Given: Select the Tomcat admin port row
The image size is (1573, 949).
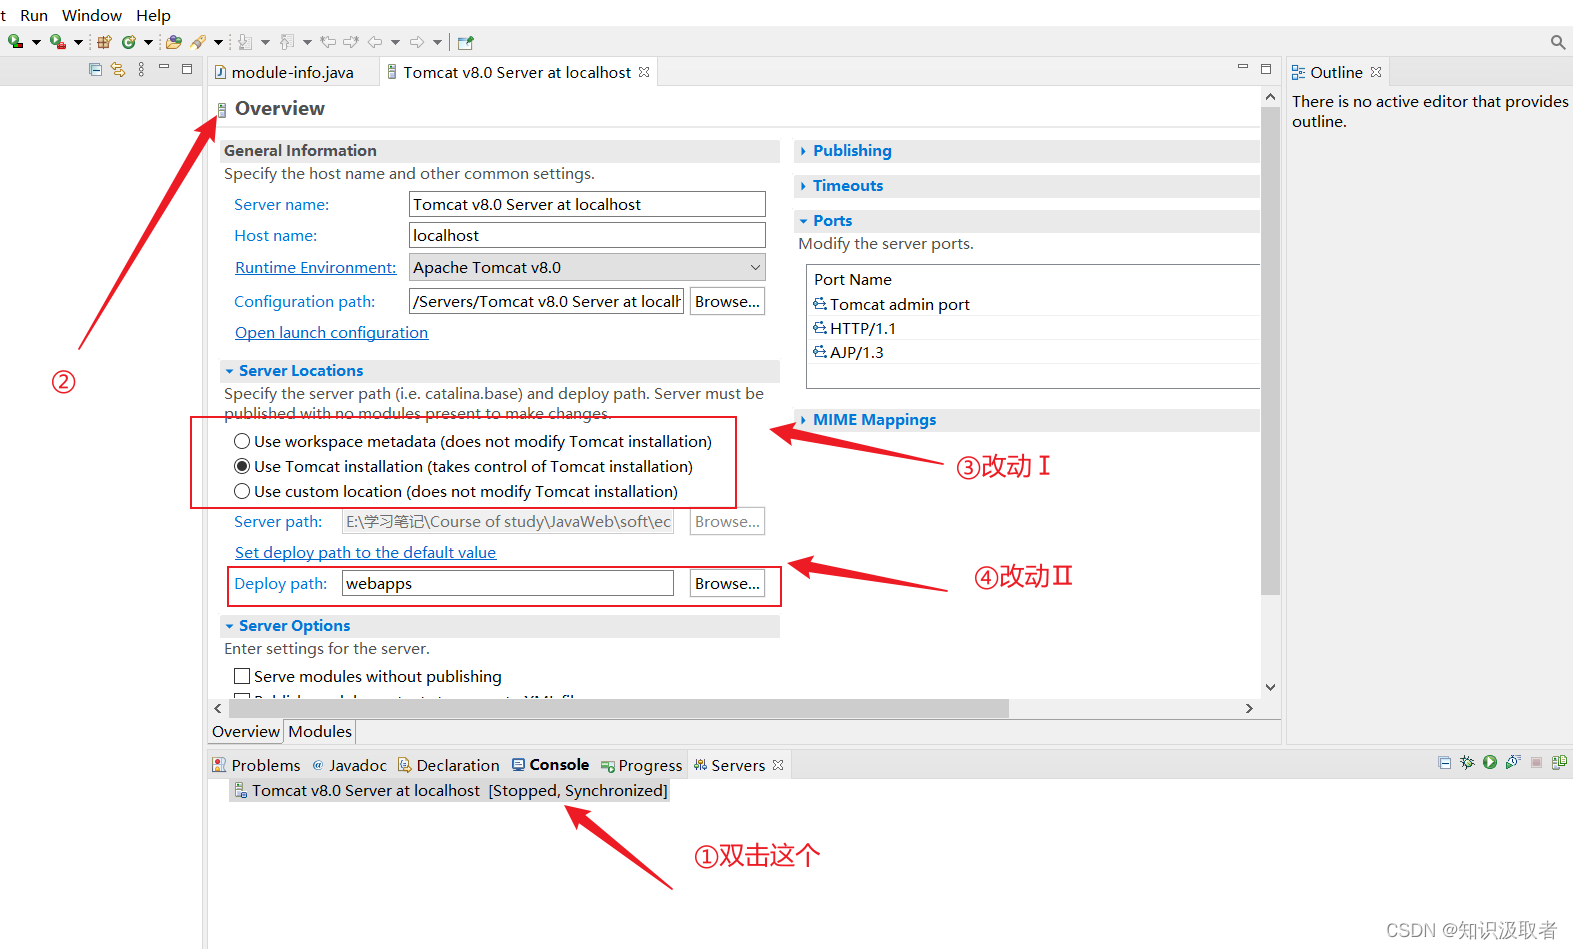Looking at the screenshot, I should [1033, 304].
